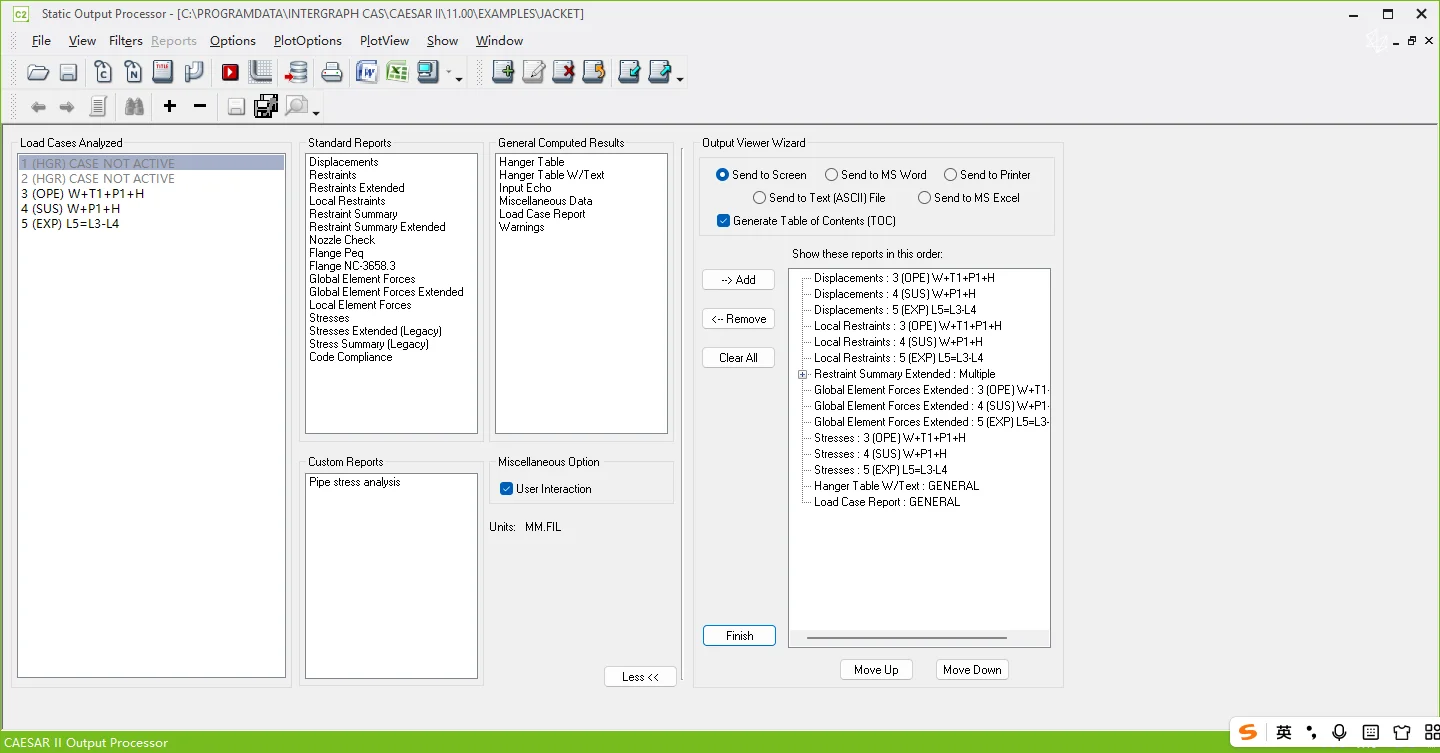Click the edit report pencil icon
The width and height of the screenshot is (1440, 753).
click(x=533, y=72)
